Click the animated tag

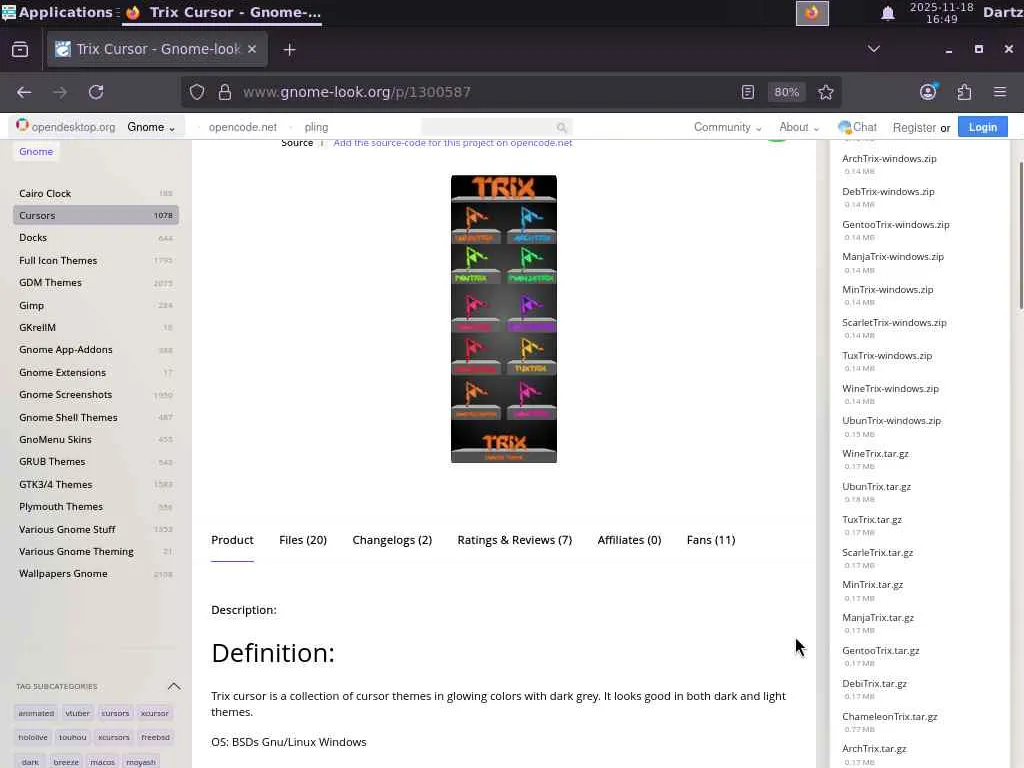click(x=36, y=713)
